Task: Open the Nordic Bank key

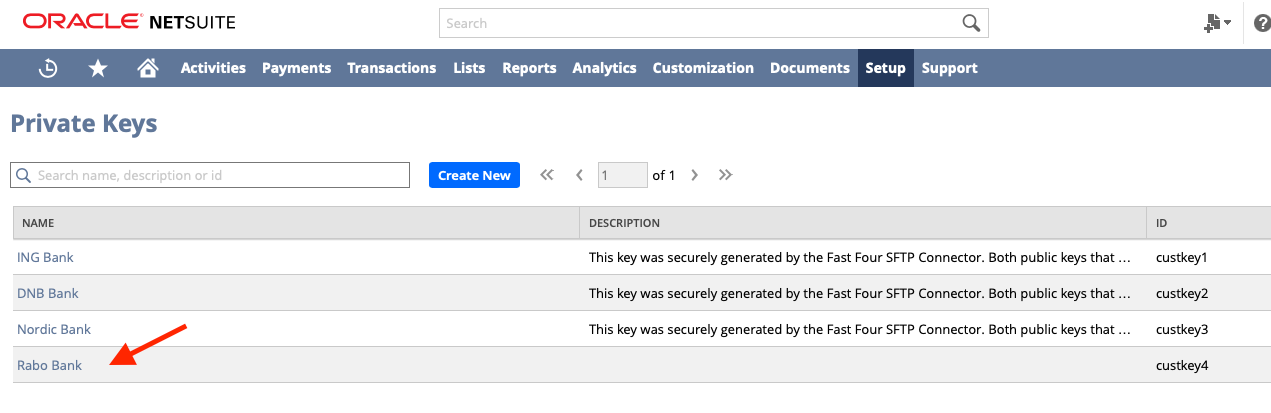Action: coord(54,329)
